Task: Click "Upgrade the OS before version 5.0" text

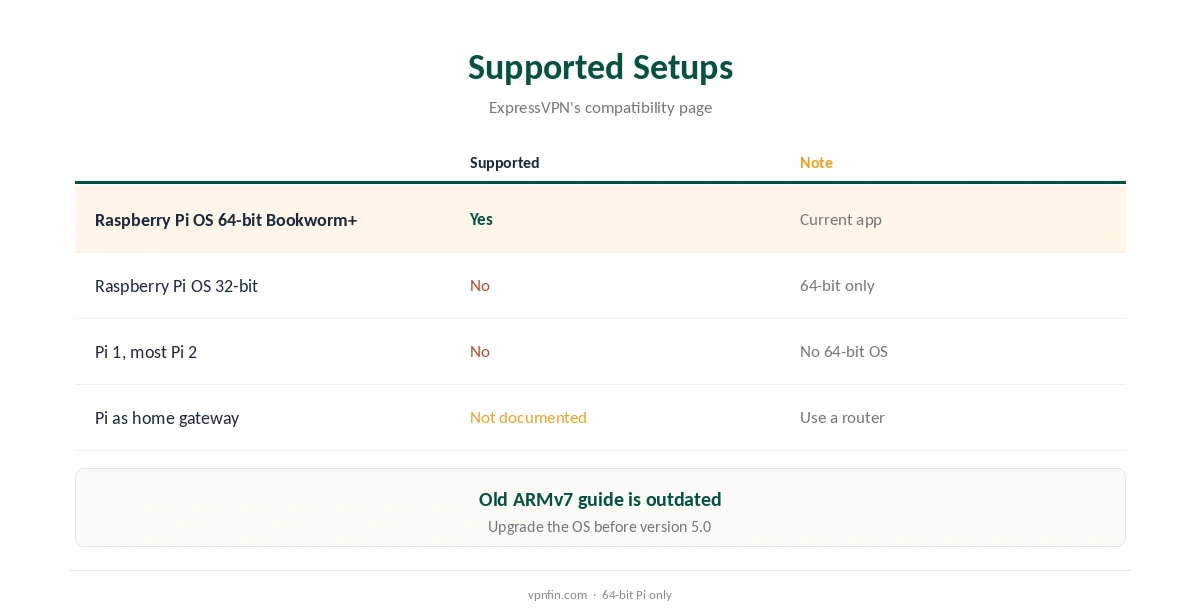Action: 600,526
